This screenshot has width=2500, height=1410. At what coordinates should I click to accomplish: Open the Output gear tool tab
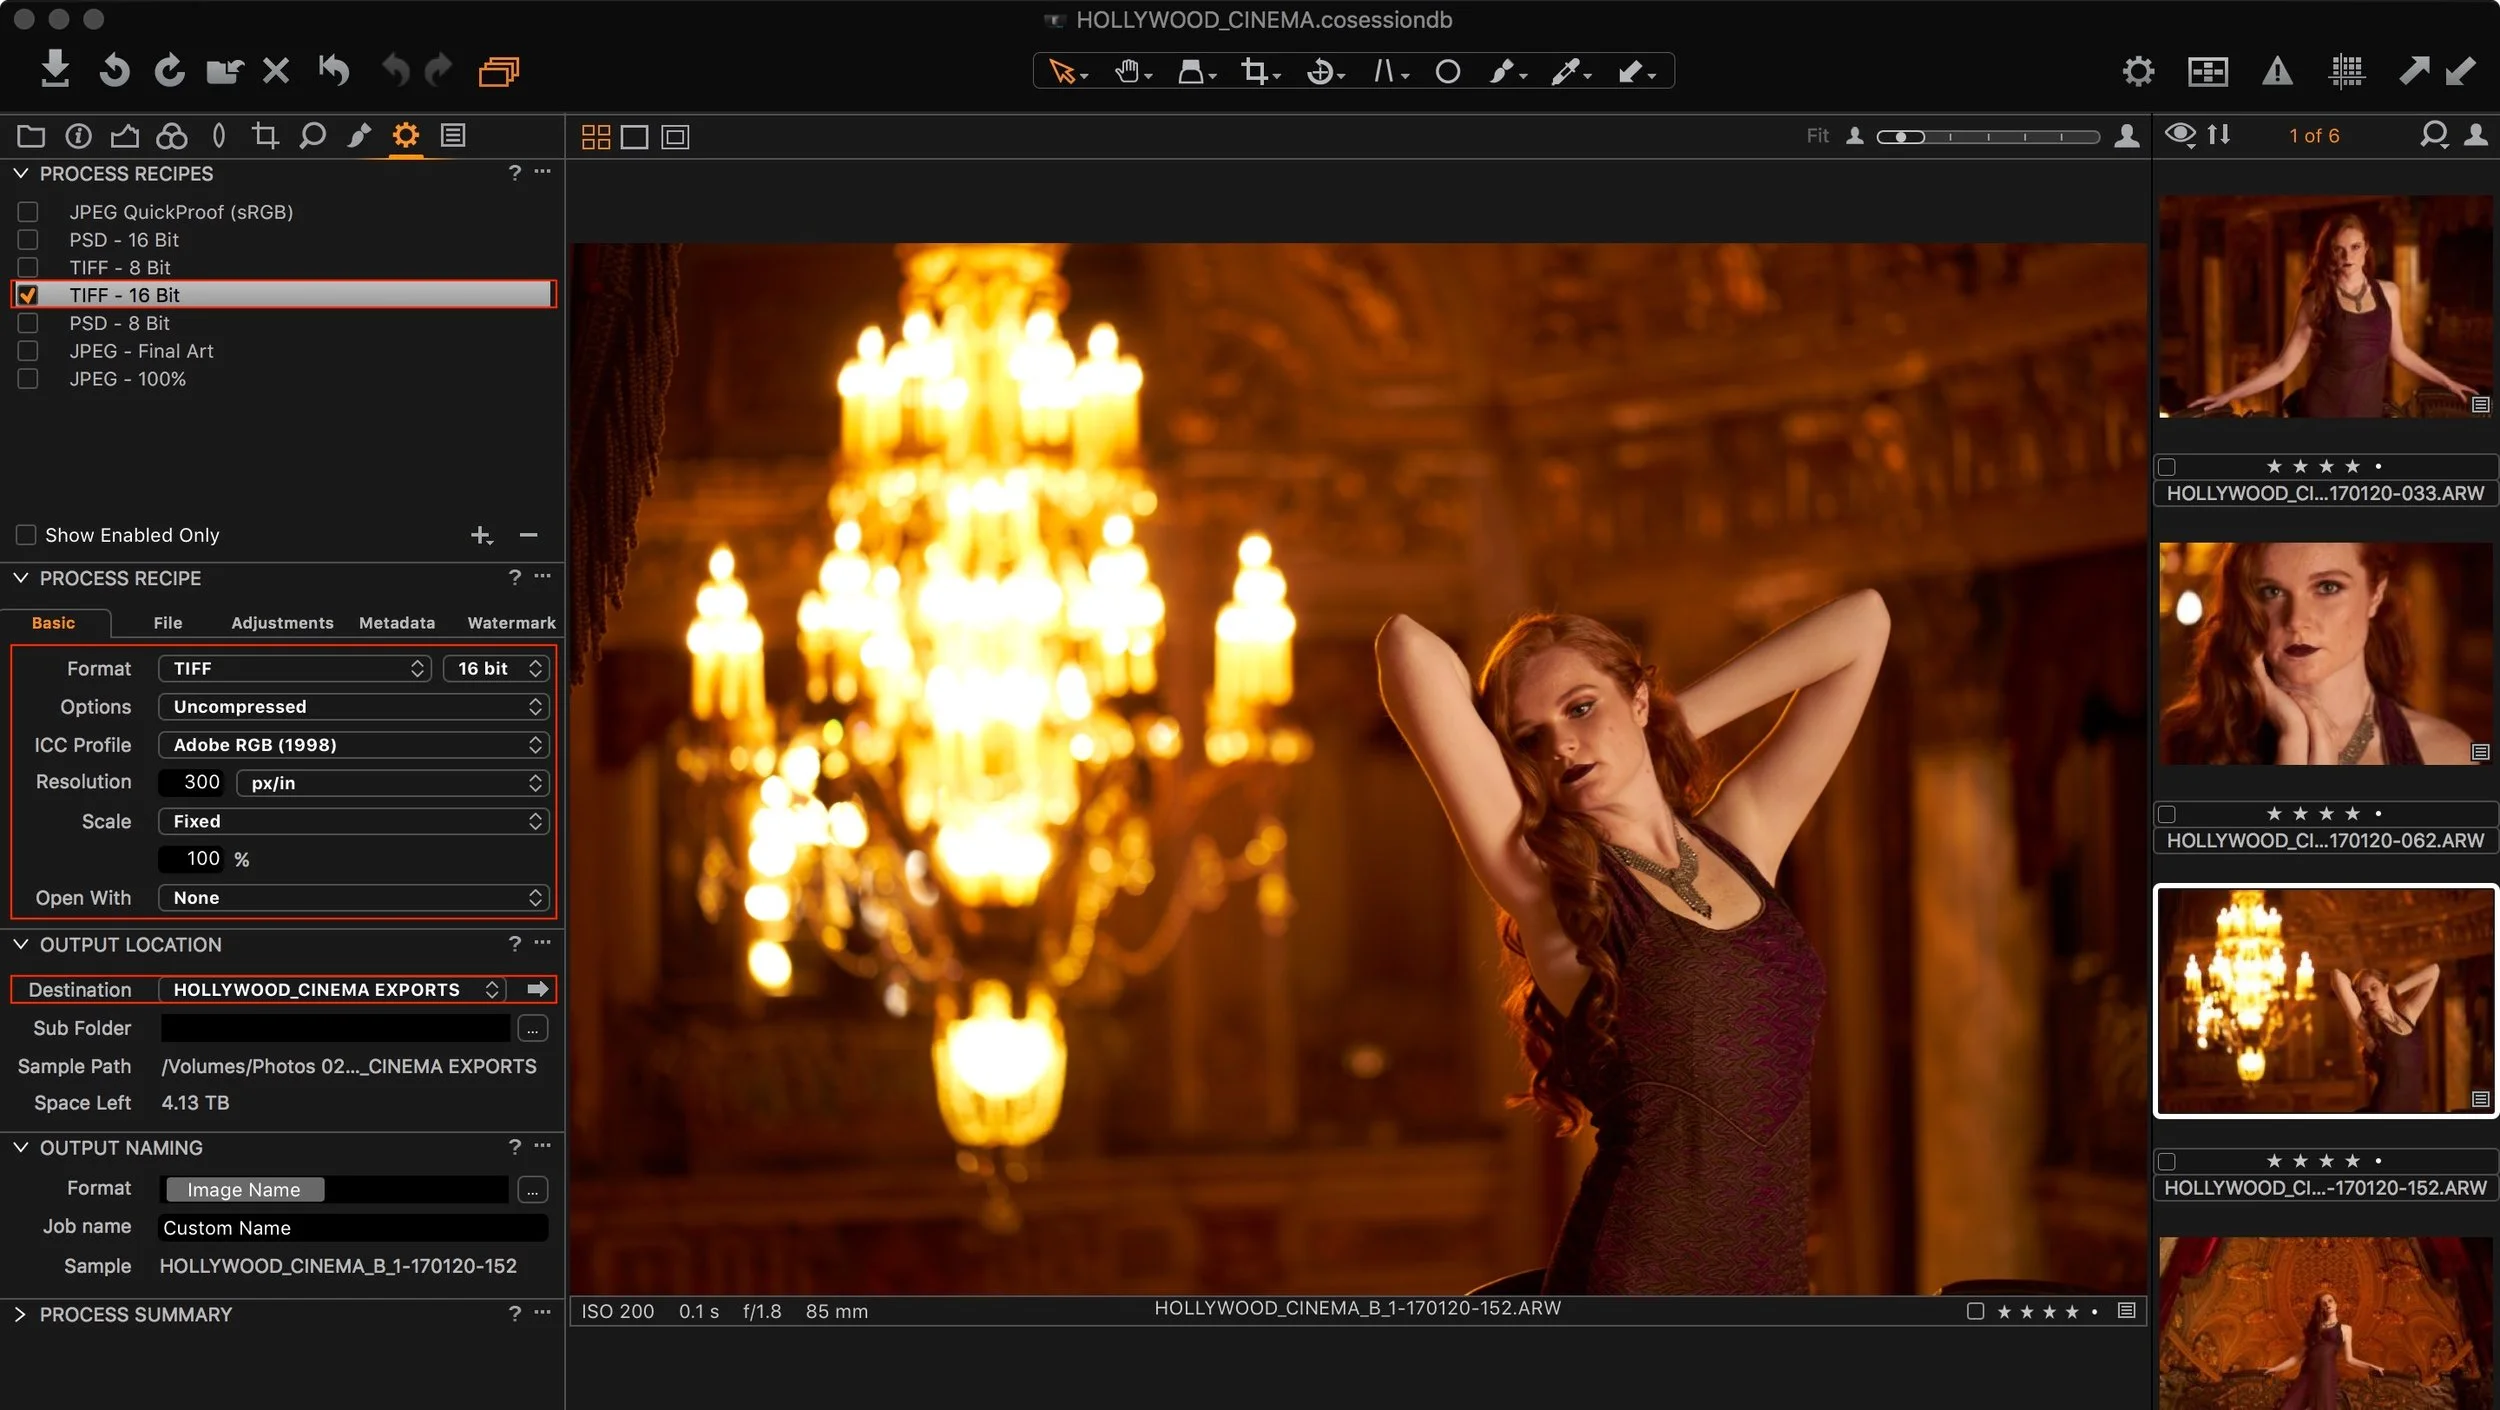(x=405, y=135)
